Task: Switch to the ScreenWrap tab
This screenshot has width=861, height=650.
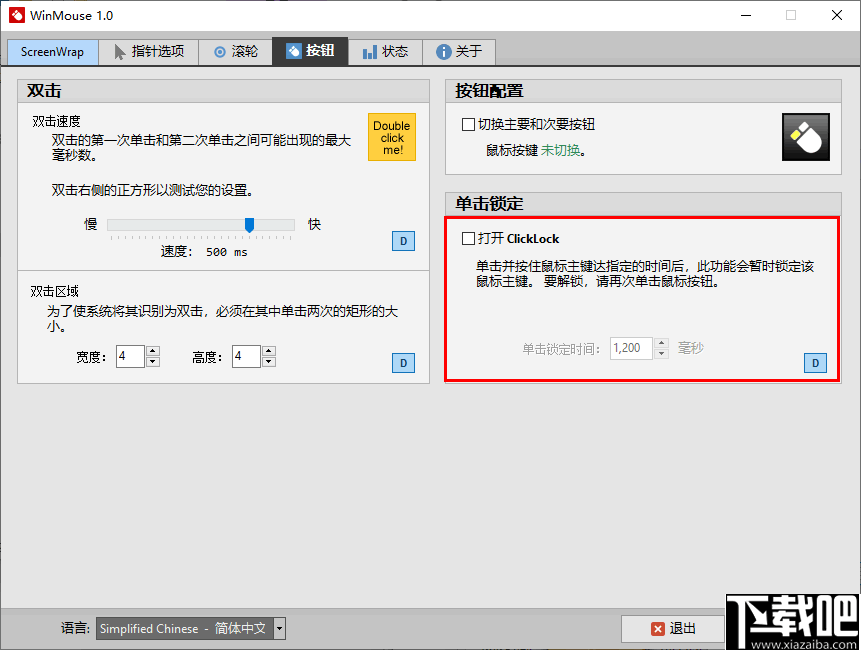Action: point(52,52)
